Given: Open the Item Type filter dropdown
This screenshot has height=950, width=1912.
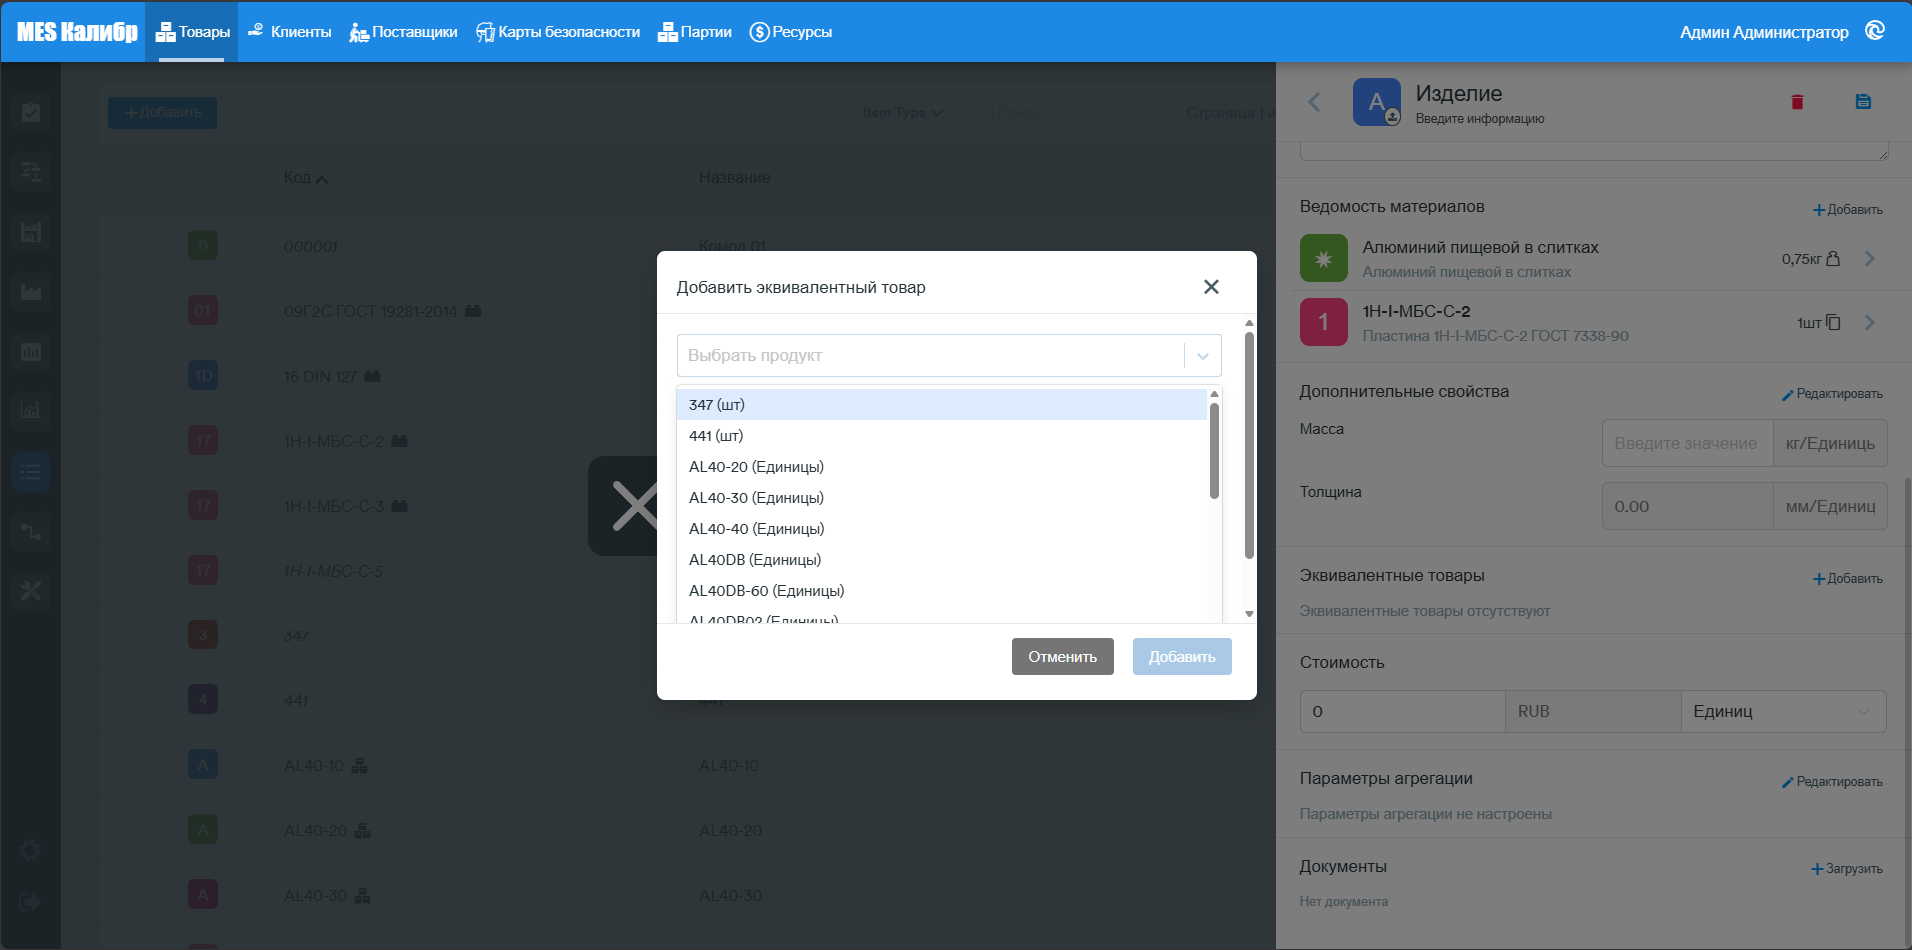Looking at the screenshot, I should click(902, 112).
